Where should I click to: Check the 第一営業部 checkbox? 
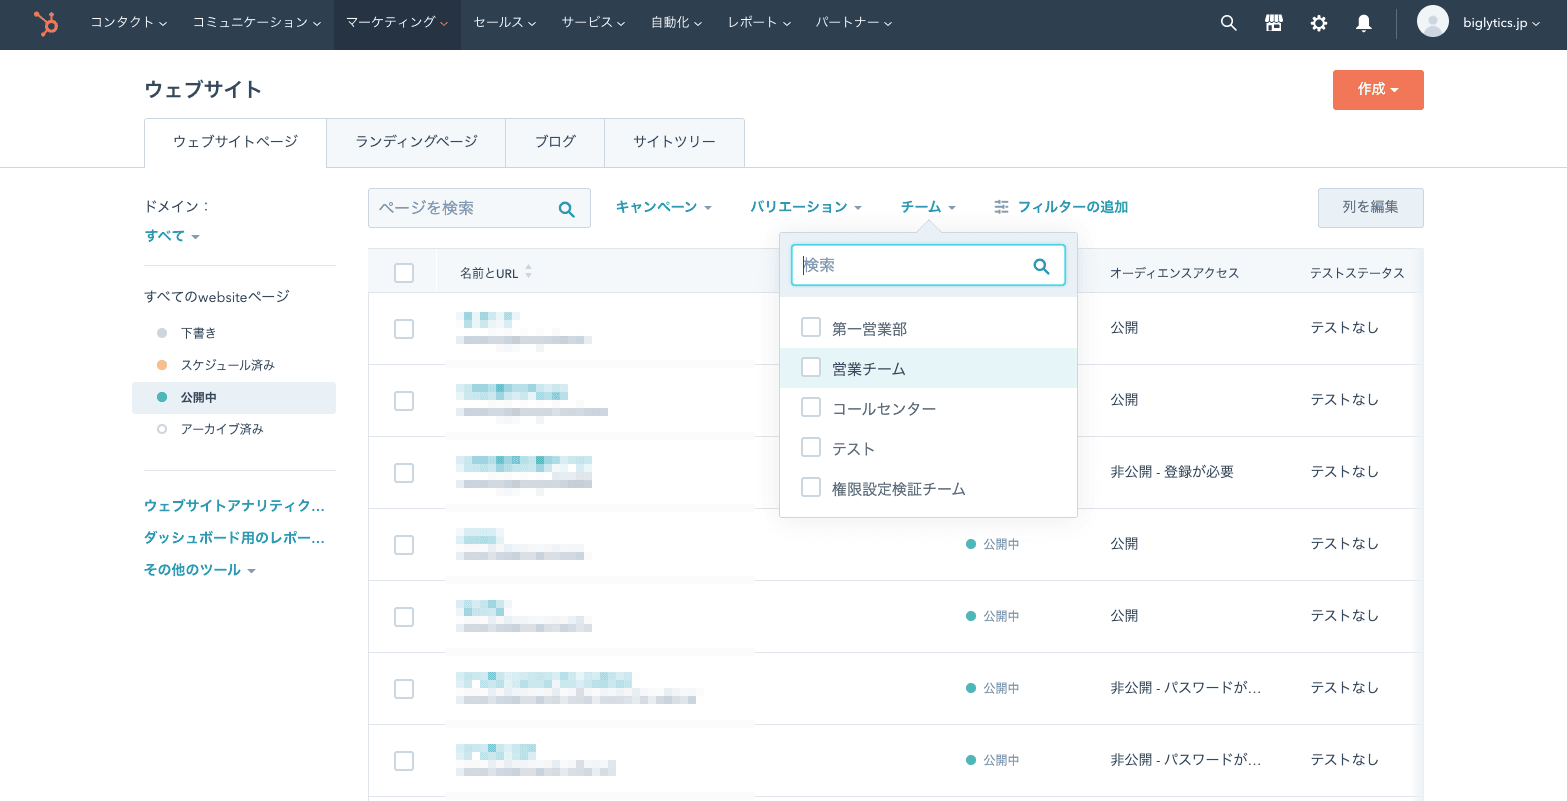[811, 327]
